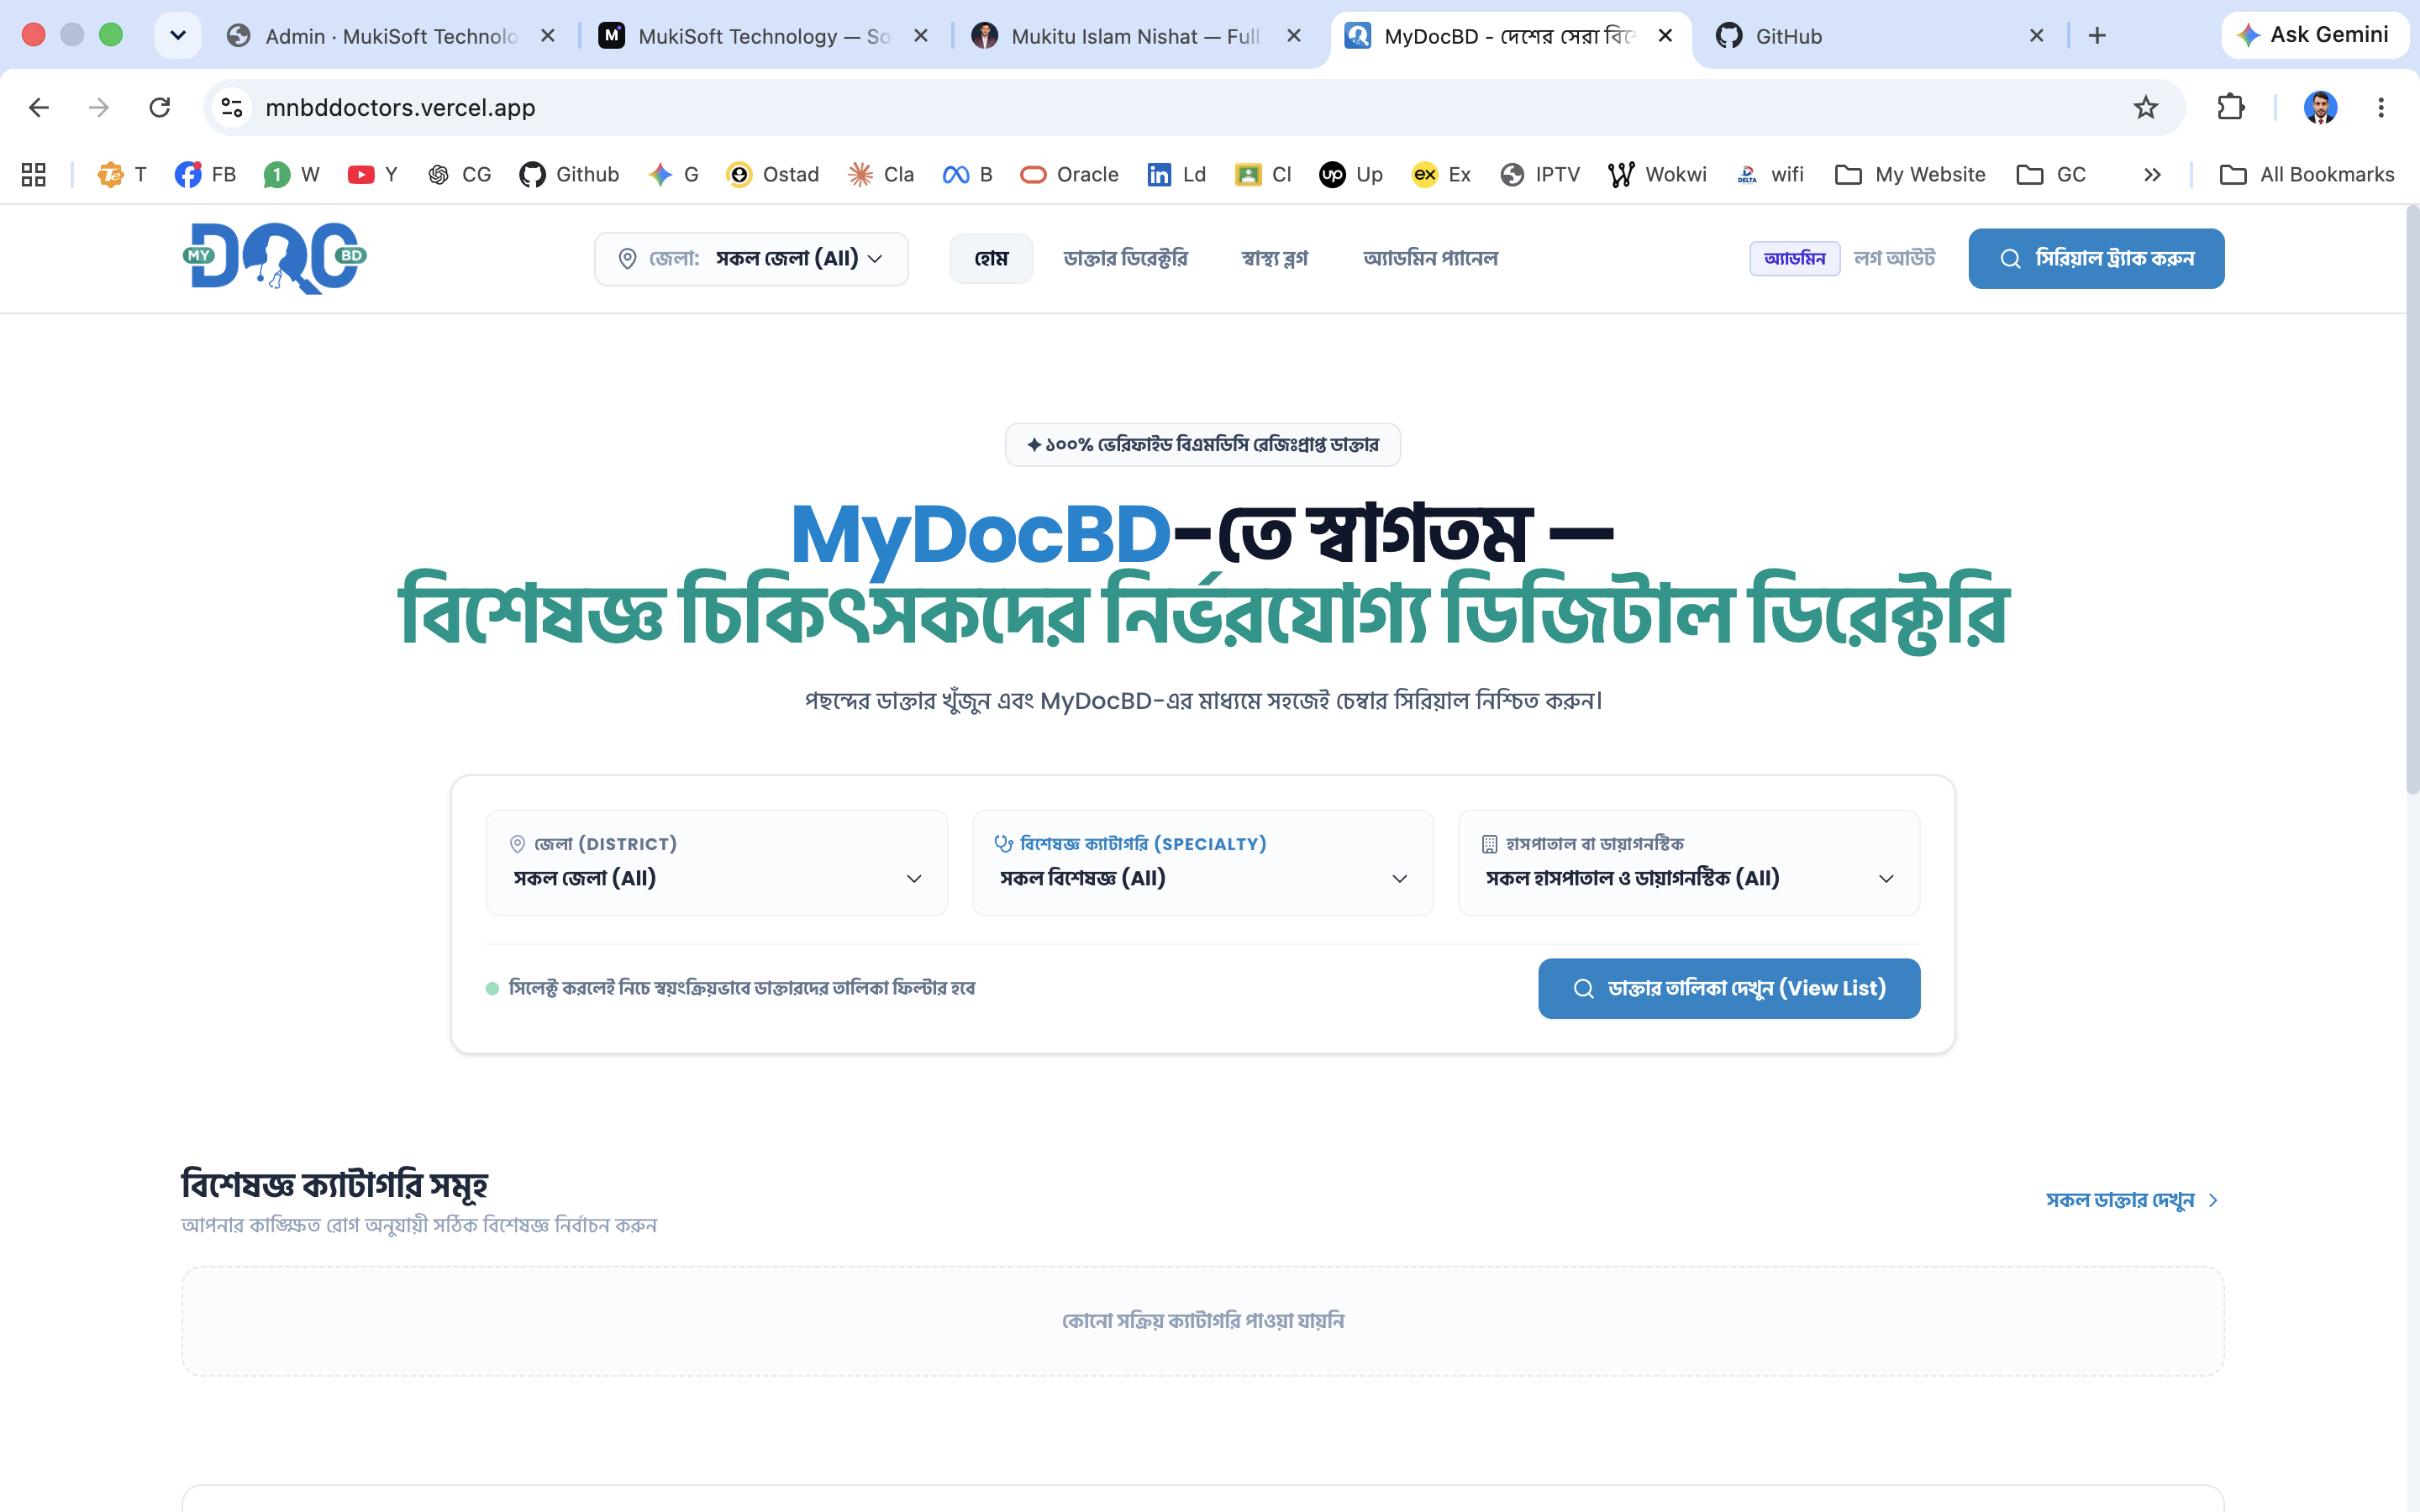Click the page vertical scrollbar

2412,500
